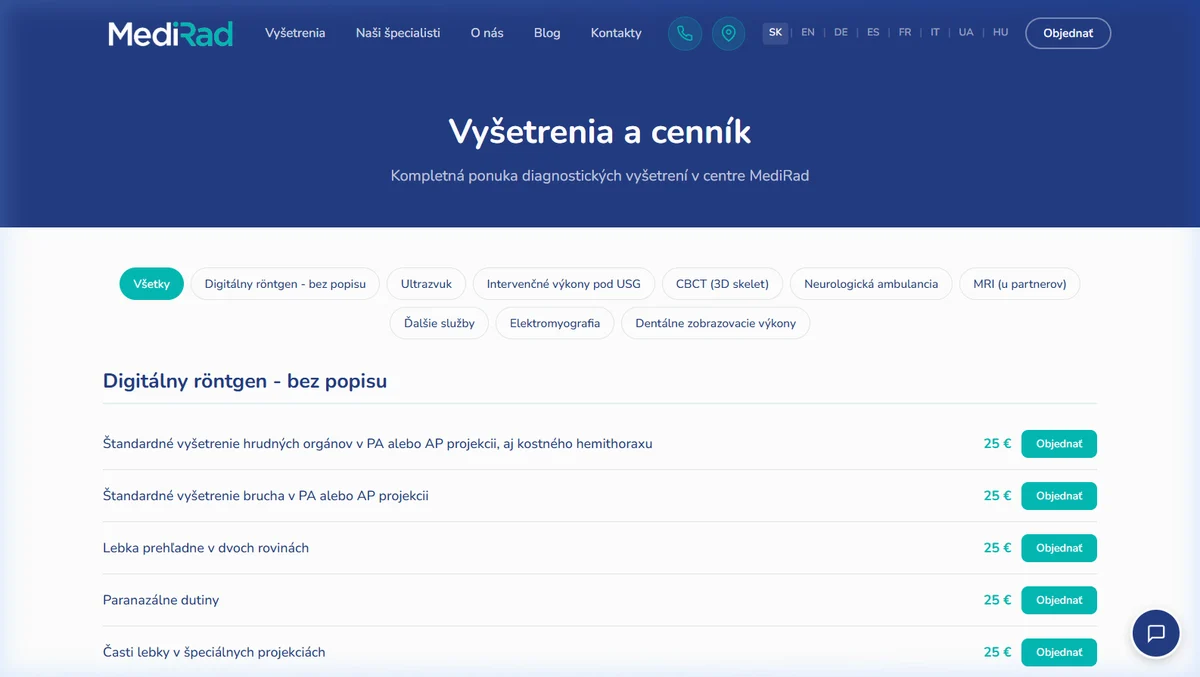The height and width of the screenshot is (677, 1200).
Task: Filter by Neurologická ambulancia
Action: click(871, 284)
